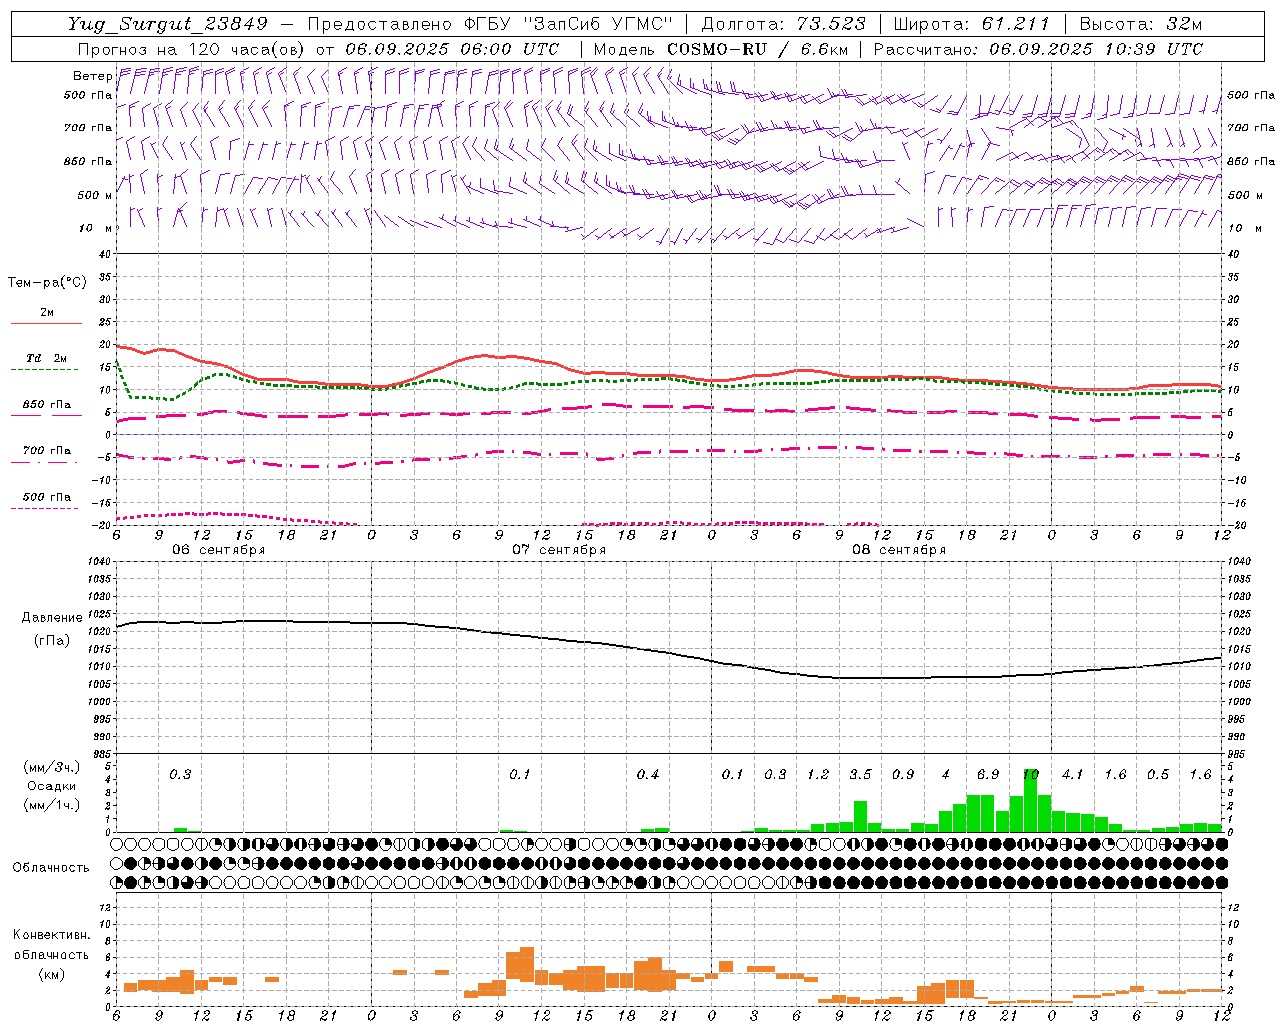Click the 0.4 precipitation amount

648,774
